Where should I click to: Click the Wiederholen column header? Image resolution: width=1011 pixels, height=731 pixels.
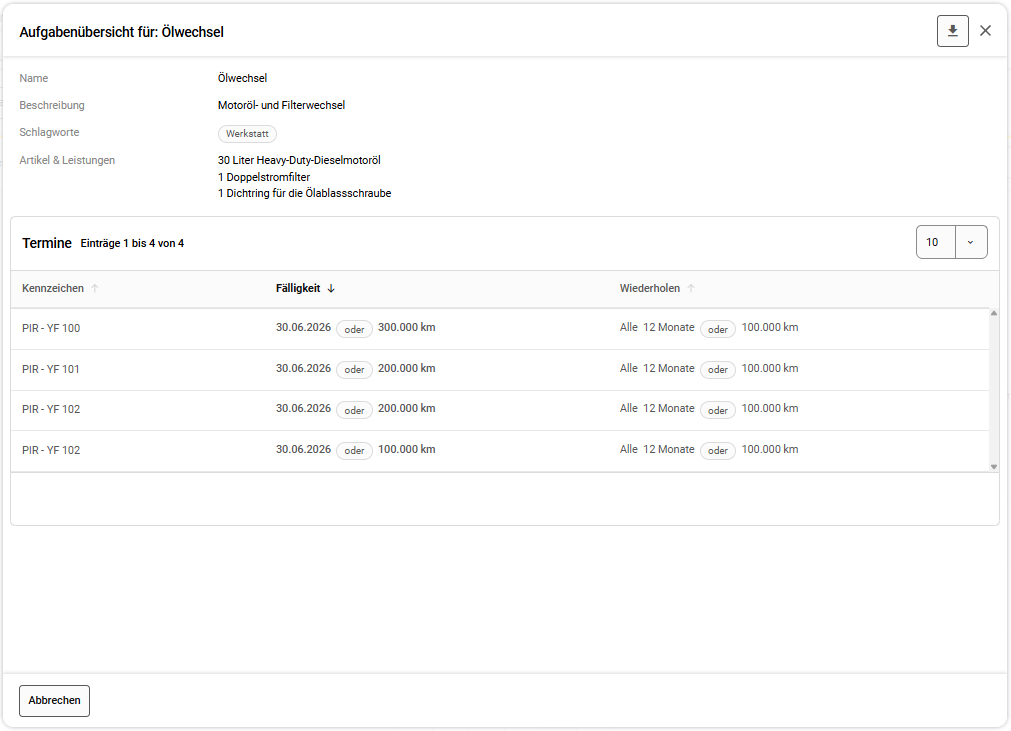click(x=649, y=289)
